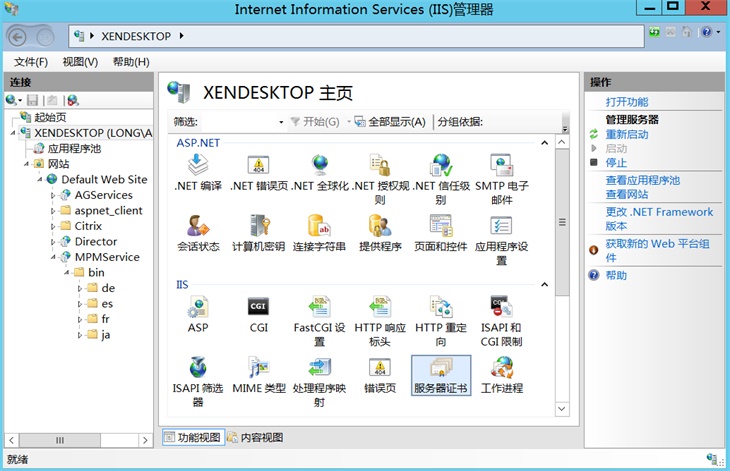730x471 pixels.
Task: Open the 处理程序映射 feature
Action: tap(319, 382)
